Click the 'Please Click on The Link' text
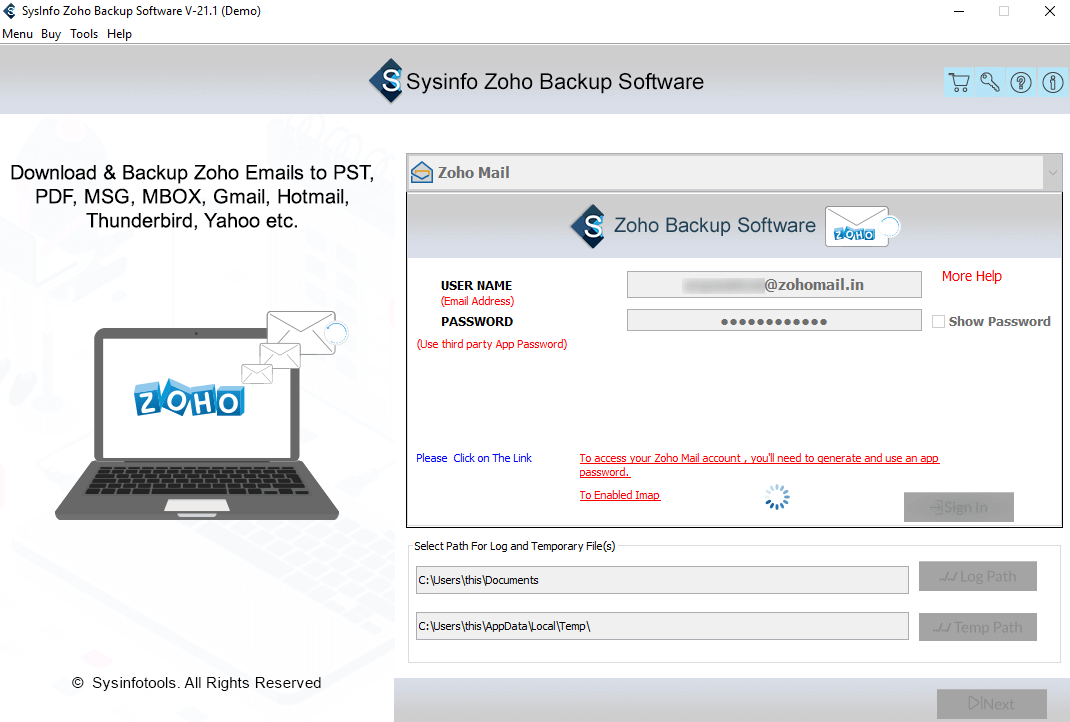The width and height of the screenshot is (1070, 722). [474, 458]
